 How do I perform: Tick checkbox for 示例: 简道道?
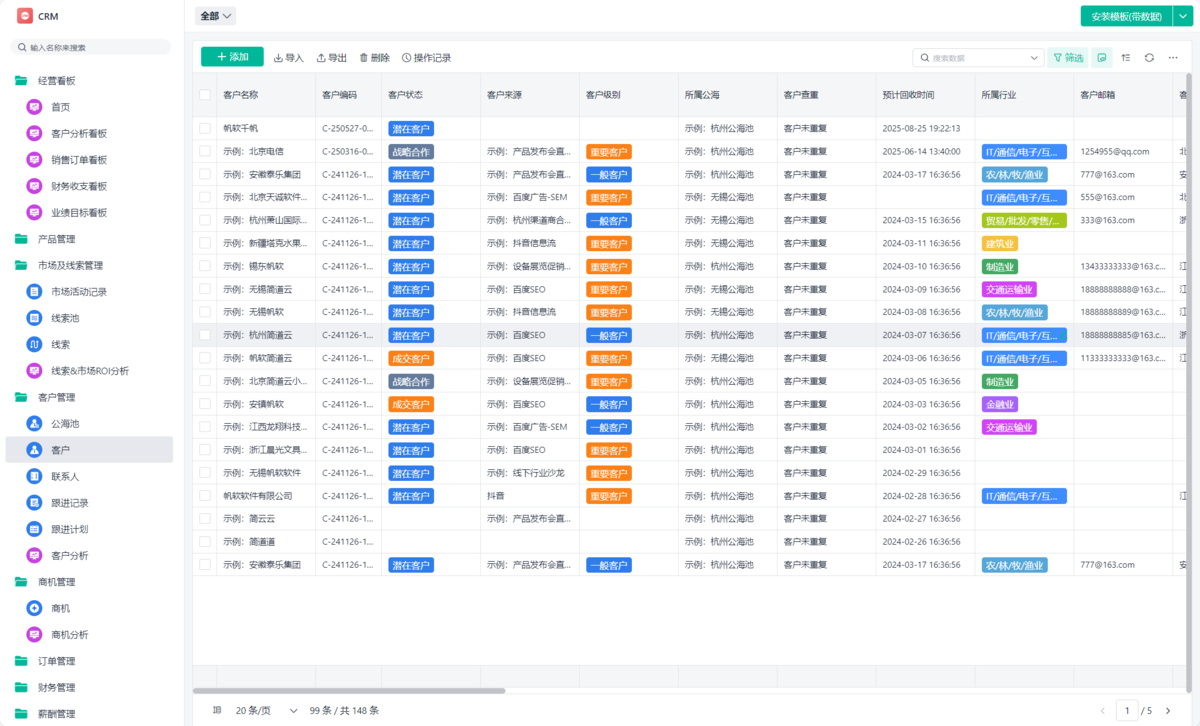click(205, 542)
